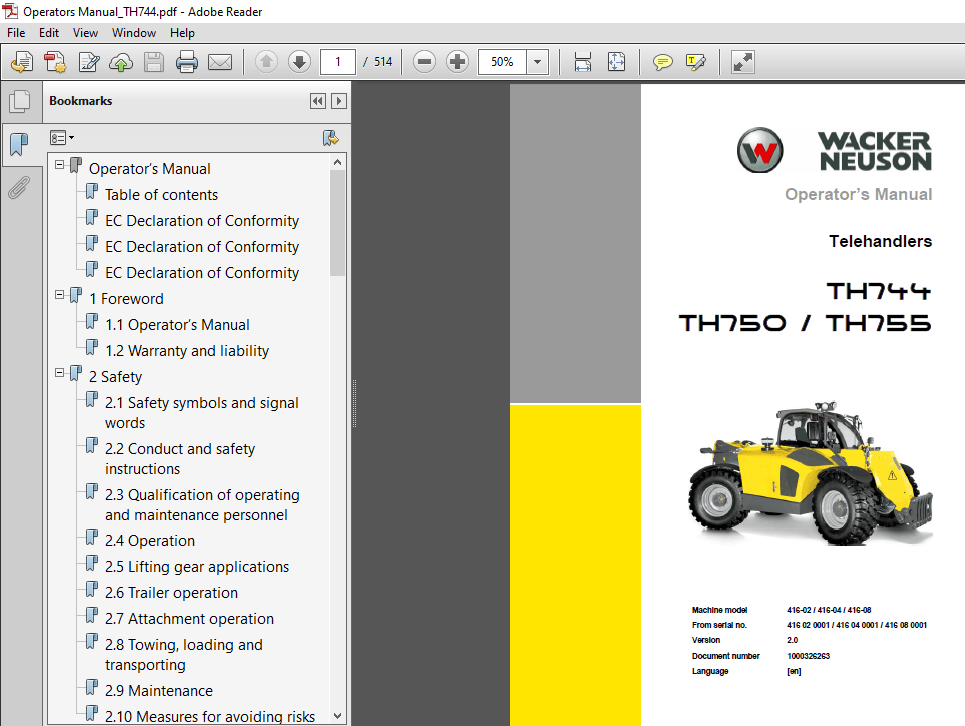965x726 pixels.
Task: Switch to full screen reading mode
Action: pos(741,61)
